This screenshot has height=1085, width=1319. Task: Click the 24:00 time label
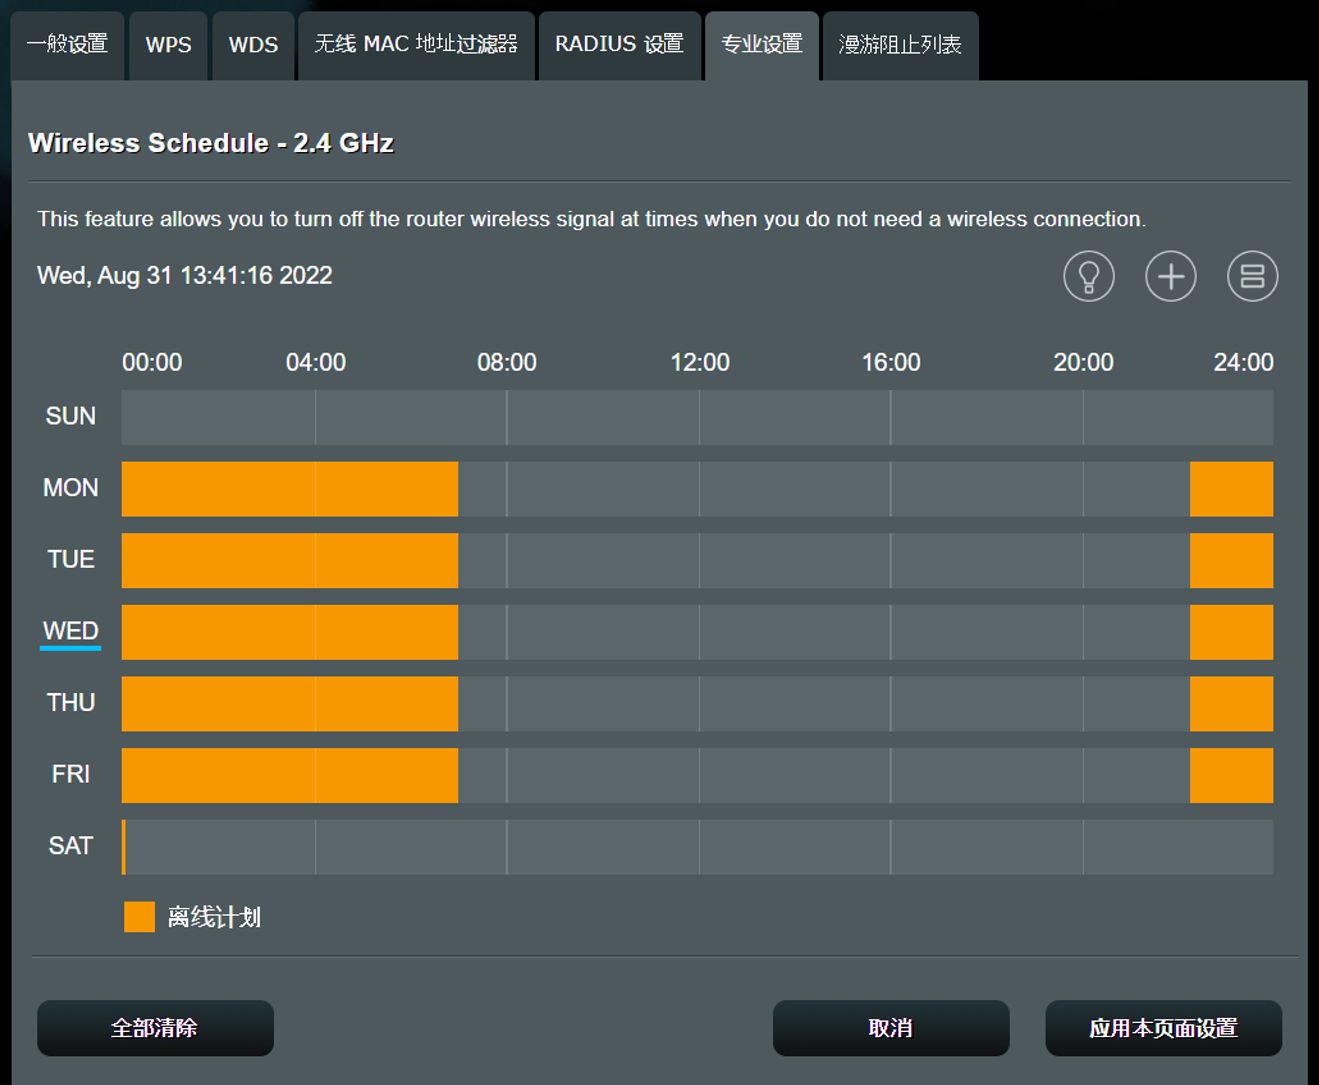1244,362
